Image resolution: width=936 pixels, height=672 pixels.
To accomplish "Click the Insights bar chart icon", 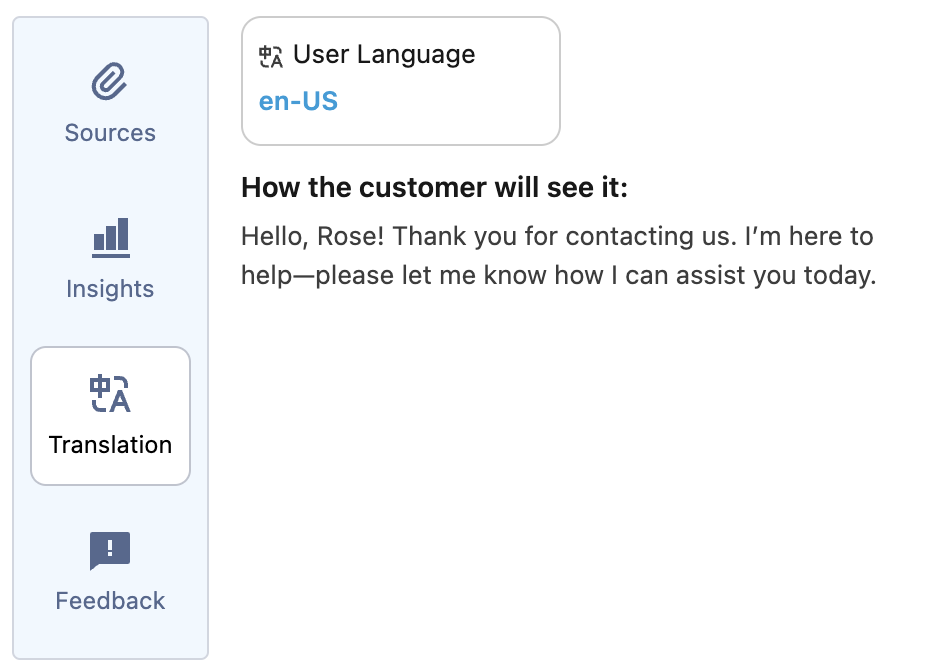I will tap(110, 237).
